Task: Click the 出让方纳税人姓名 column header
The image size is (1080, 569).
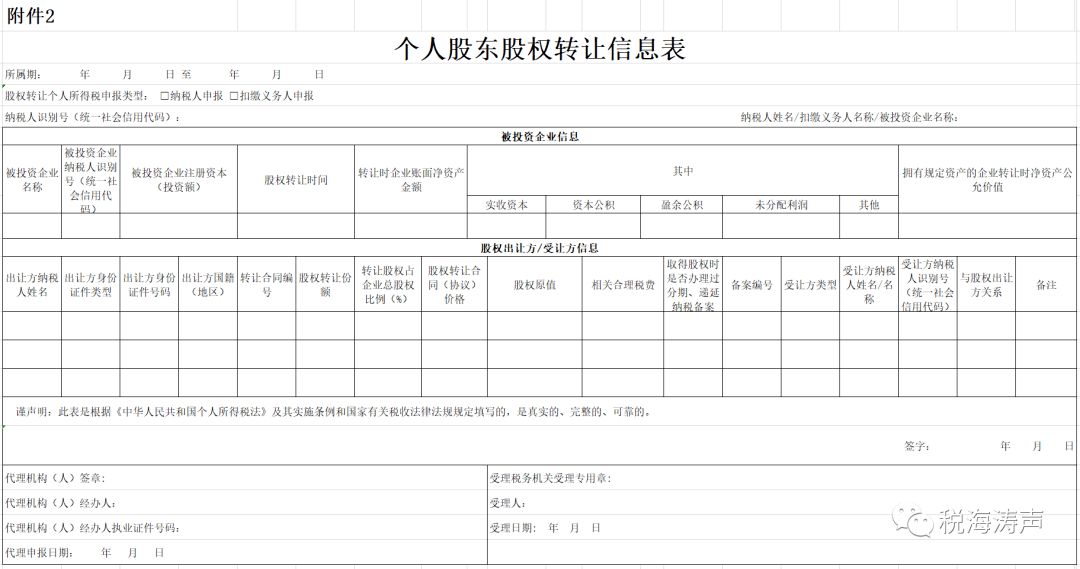Action: point(32,284)
